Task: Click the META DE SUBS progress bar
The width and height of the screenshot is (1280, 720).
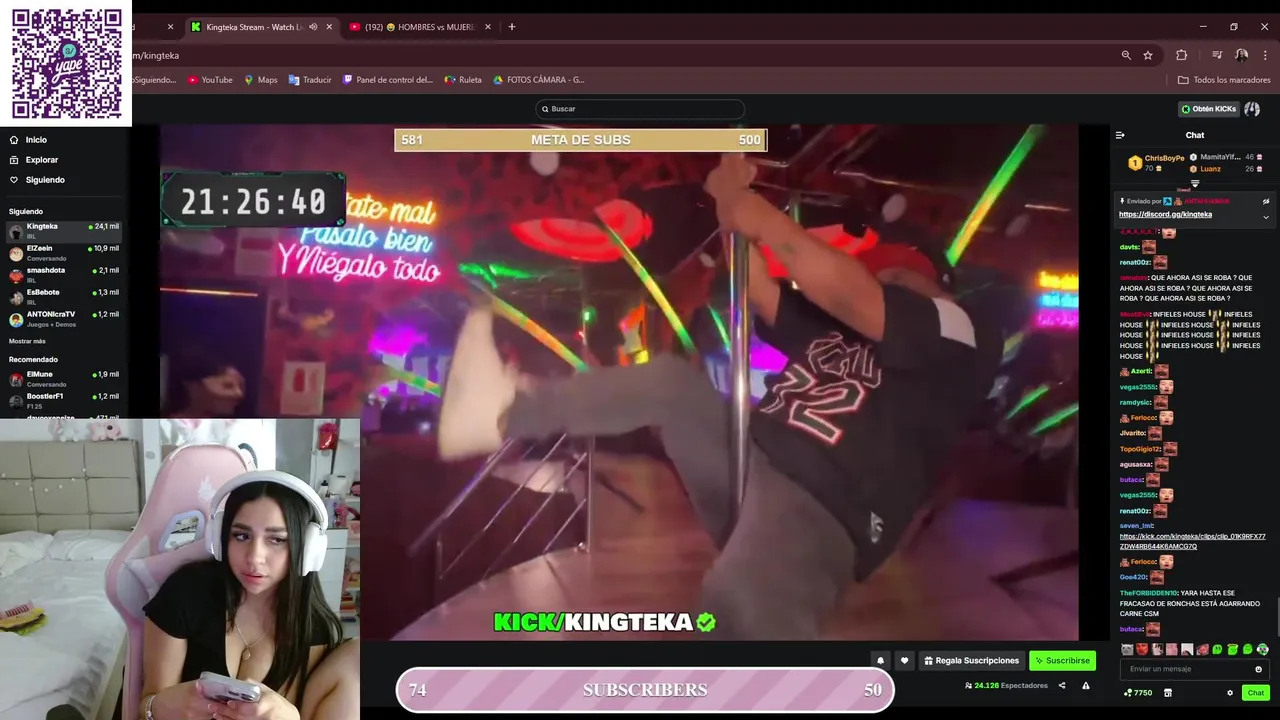Action: 580,140
